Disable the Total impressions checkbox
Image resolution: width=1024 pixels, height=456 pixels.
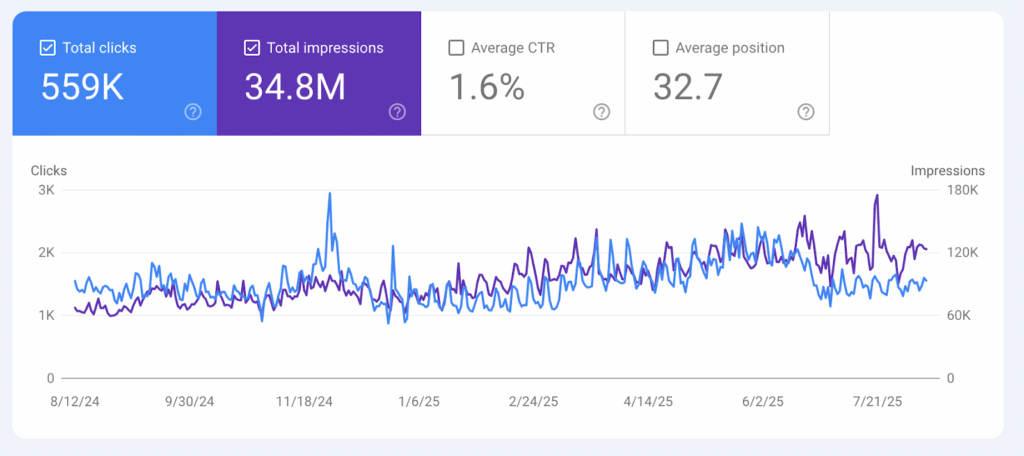coord(251,48)
